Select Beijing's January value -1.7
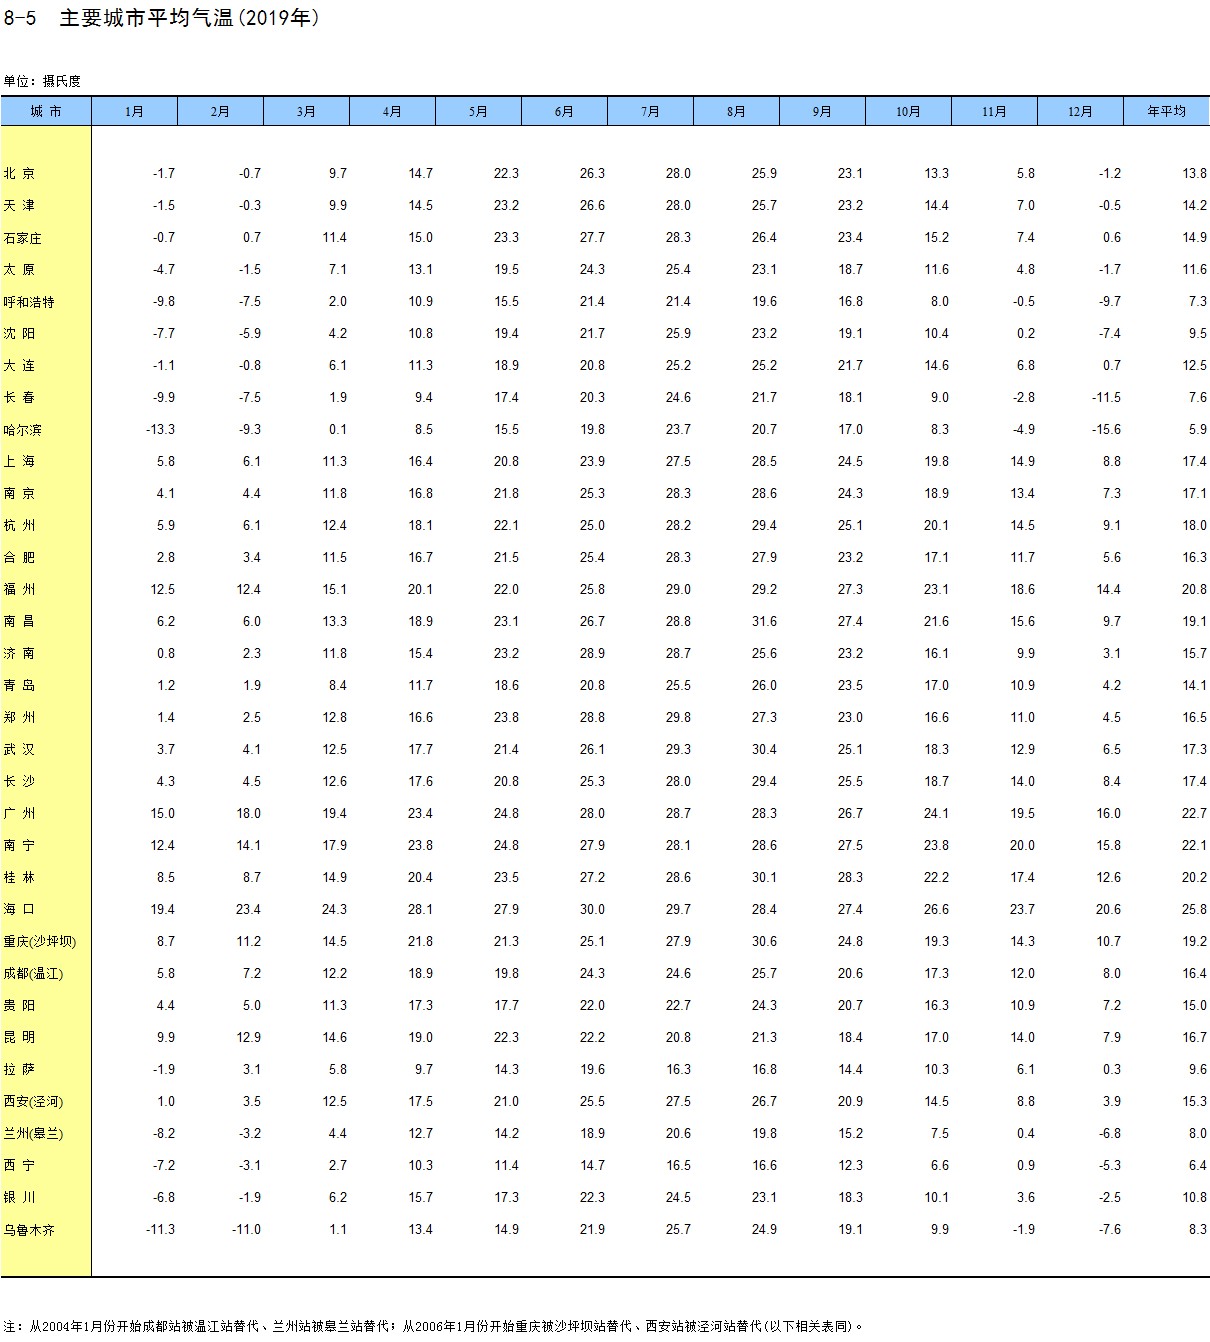This screenshot has height=1342, width=1210. tap(164, 173)
